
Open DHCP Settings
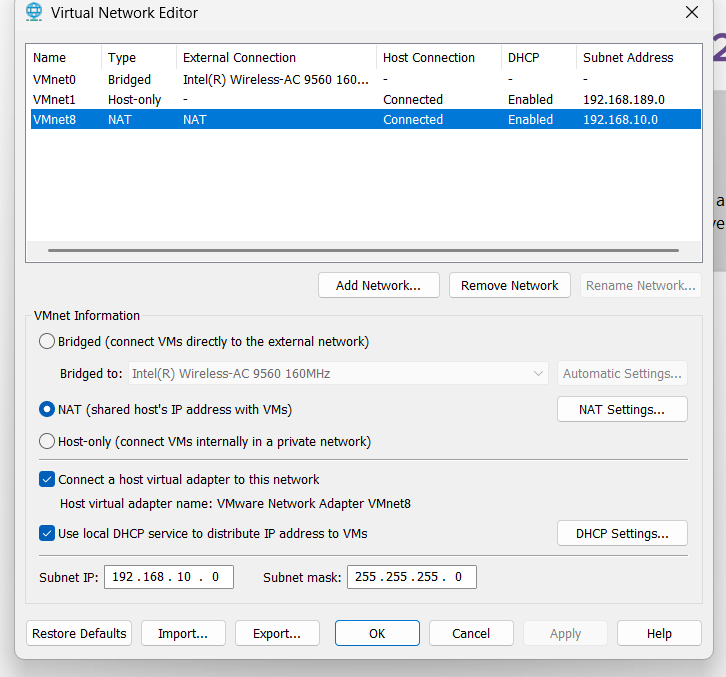(621, 534)
